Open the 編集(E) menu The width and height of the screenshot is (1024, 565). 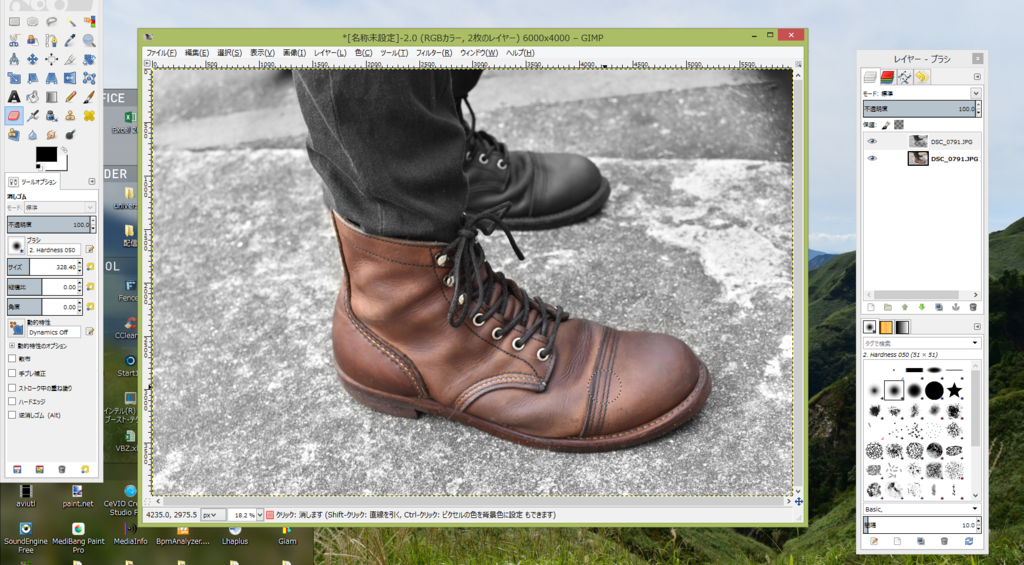[x=197, y=53]
